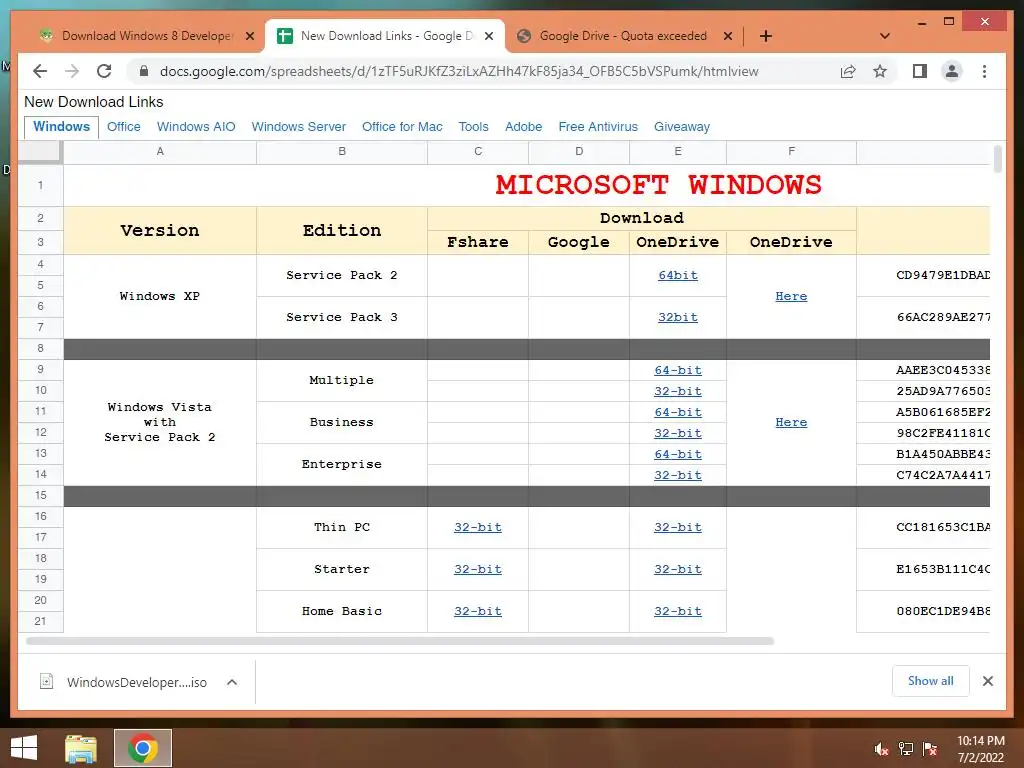
Task: Click the Windows XP OneDrive Here link
Action: 791,296
